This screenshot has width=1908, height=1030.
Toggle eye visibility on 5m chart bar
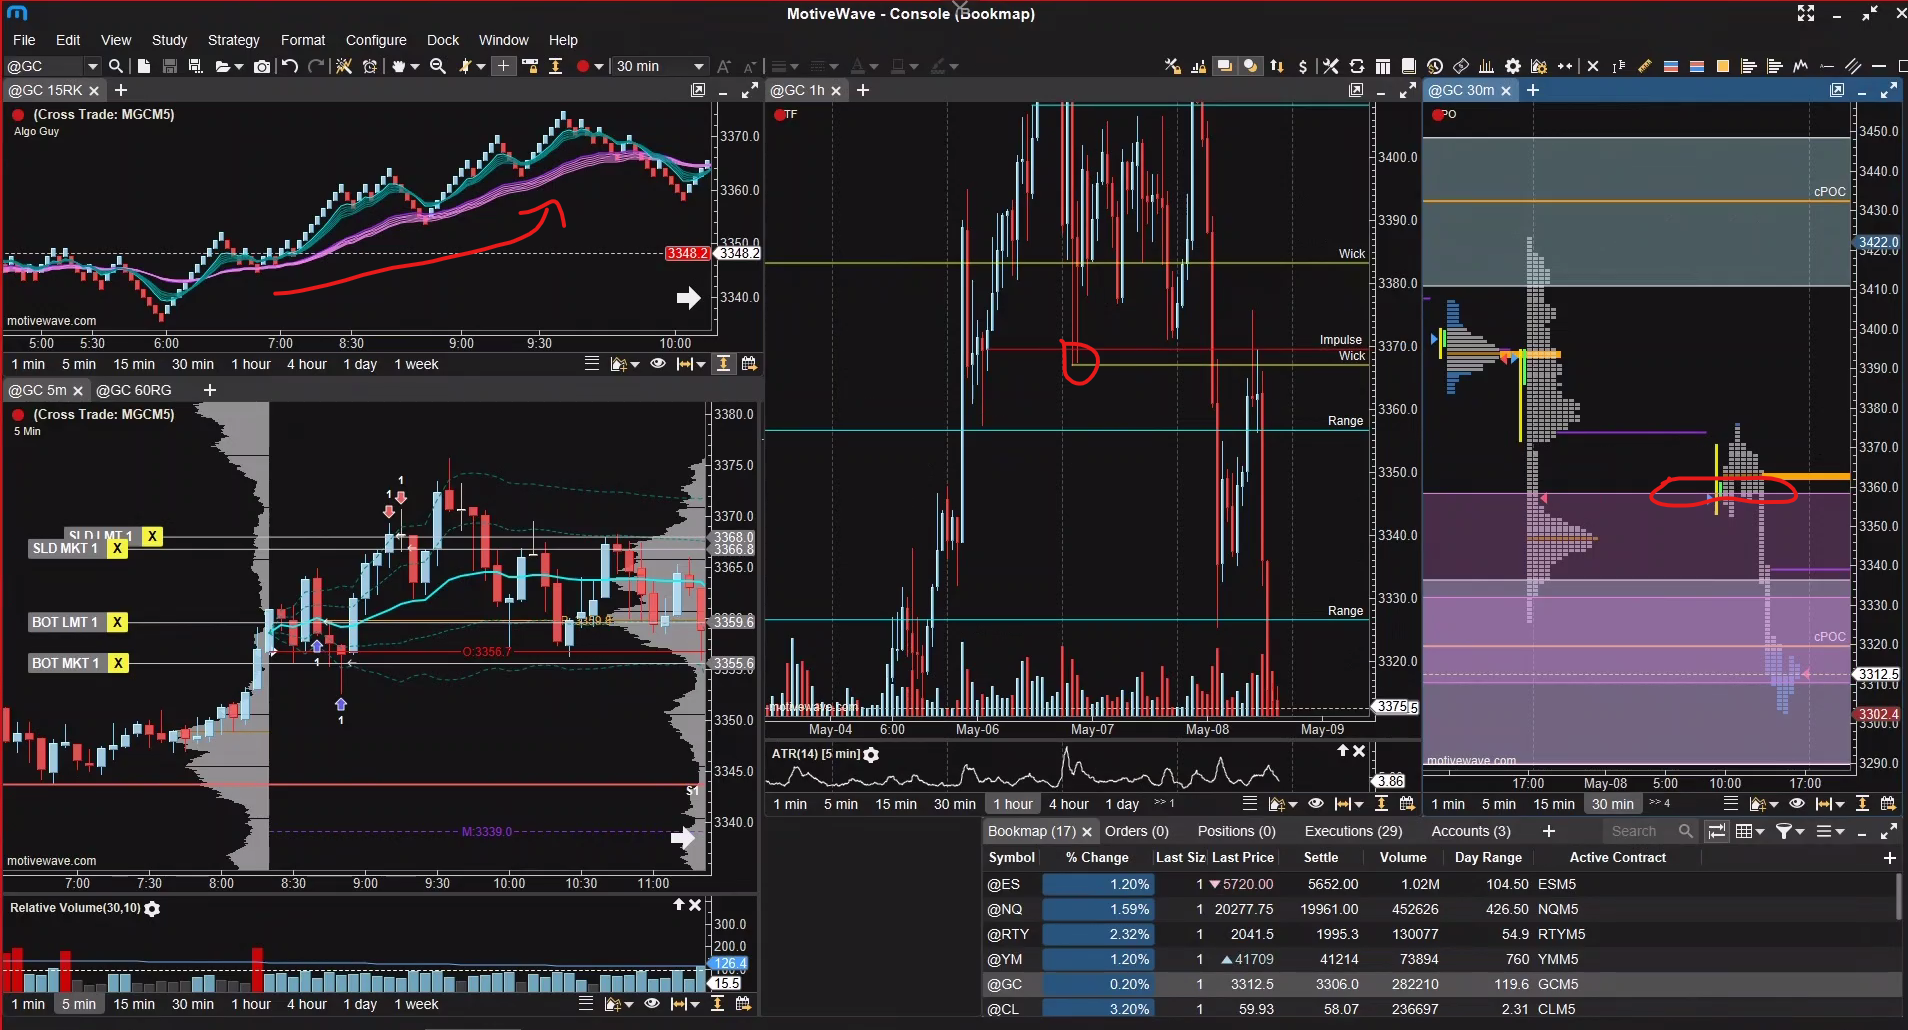(x=652, y=1004)
